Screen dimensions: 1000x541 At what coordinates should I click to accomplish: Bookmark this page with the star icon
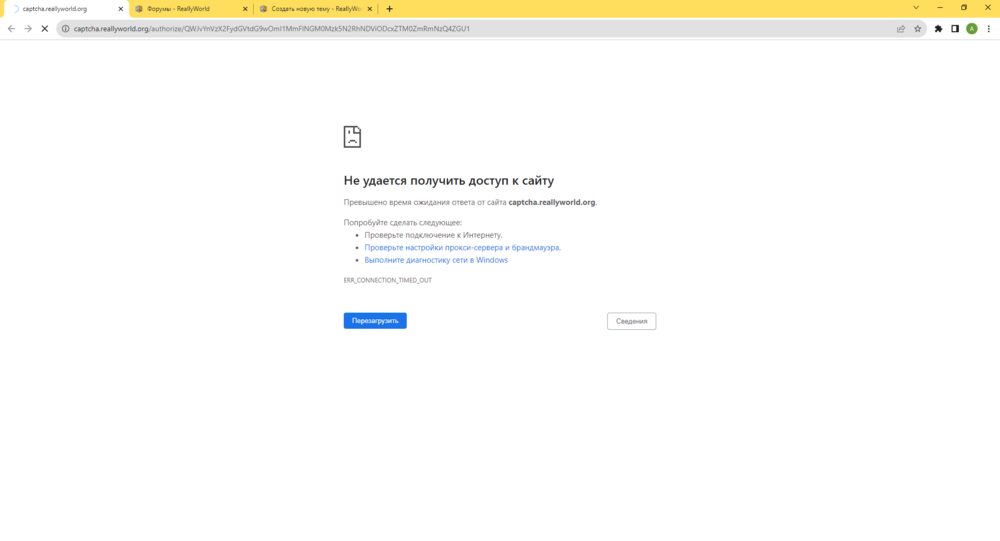click(x=918, y=29)
